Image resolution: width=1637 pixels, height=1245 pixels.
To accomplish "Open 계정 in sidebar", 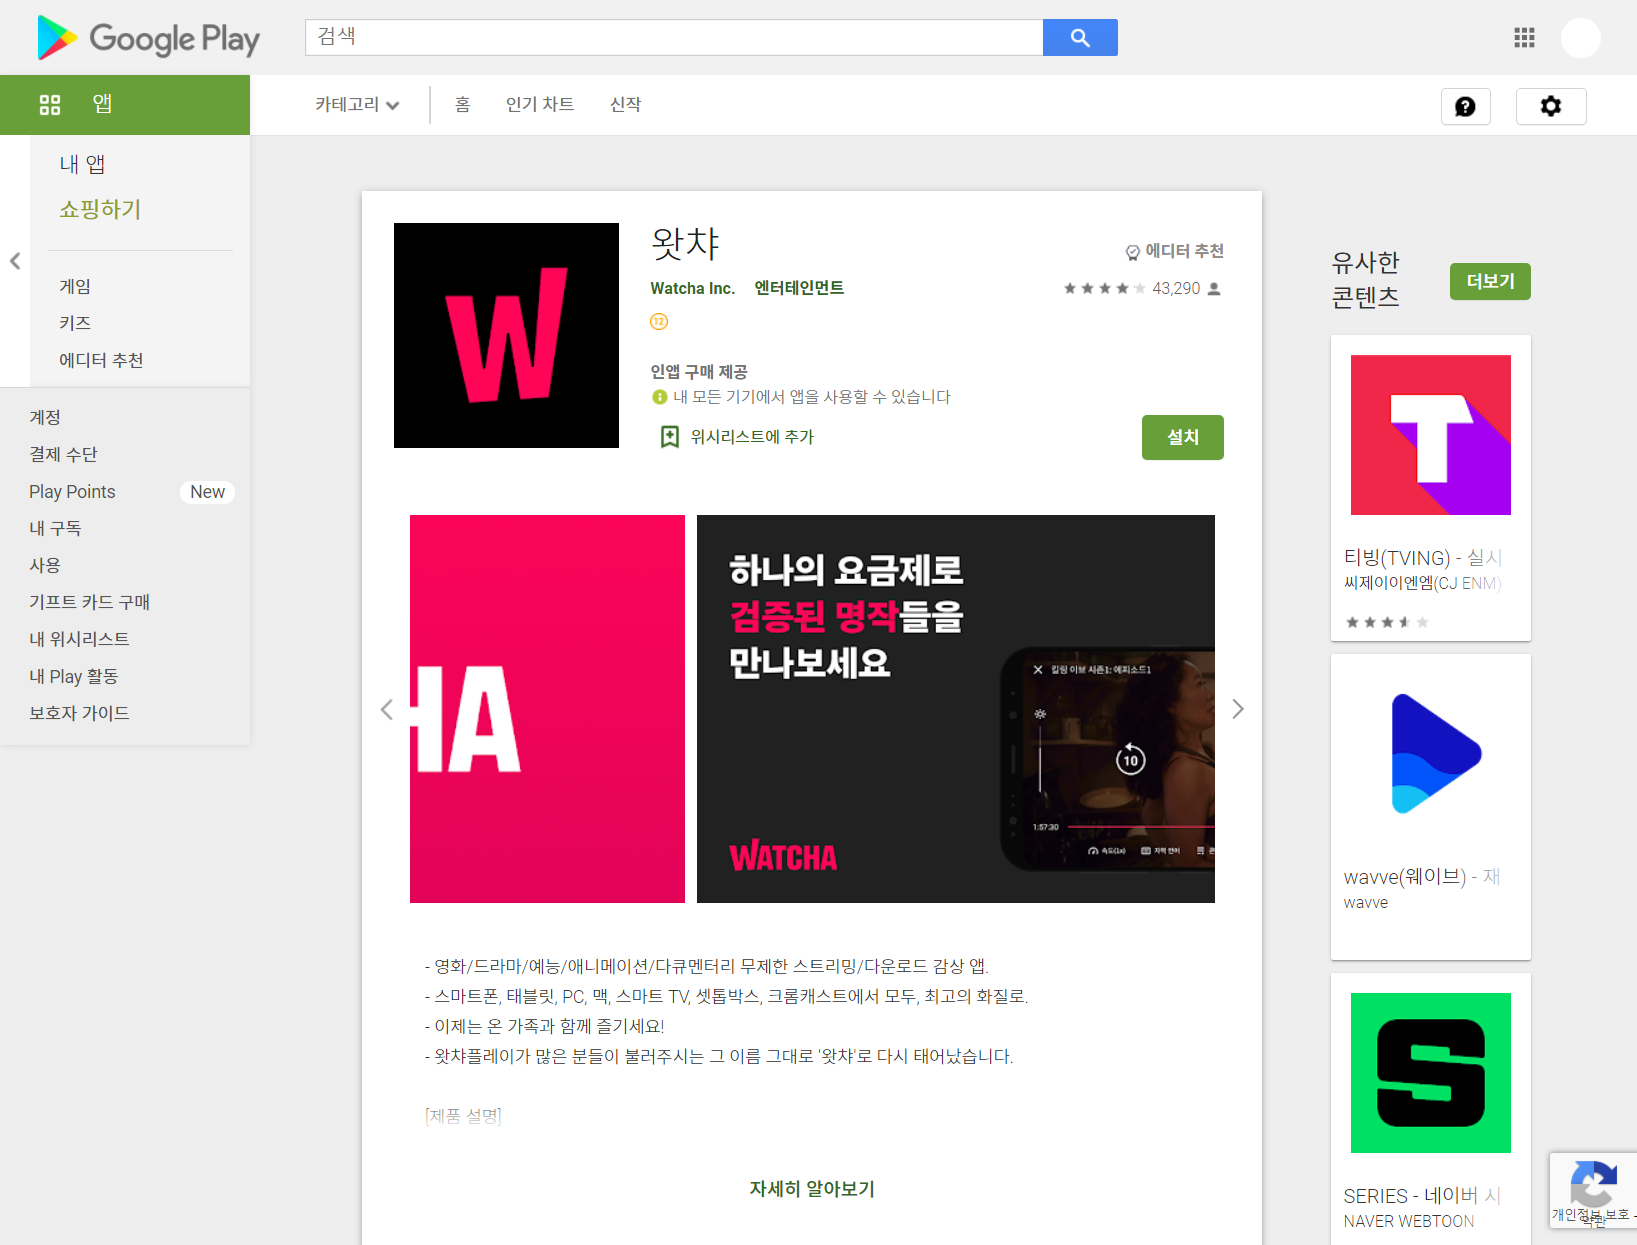I will tap(45, 417).
